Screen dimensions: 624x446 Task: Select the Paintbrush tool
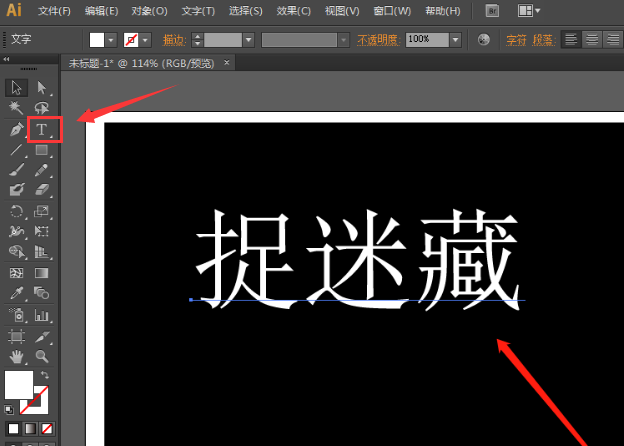pyautogui.click(x=16, y=170)
